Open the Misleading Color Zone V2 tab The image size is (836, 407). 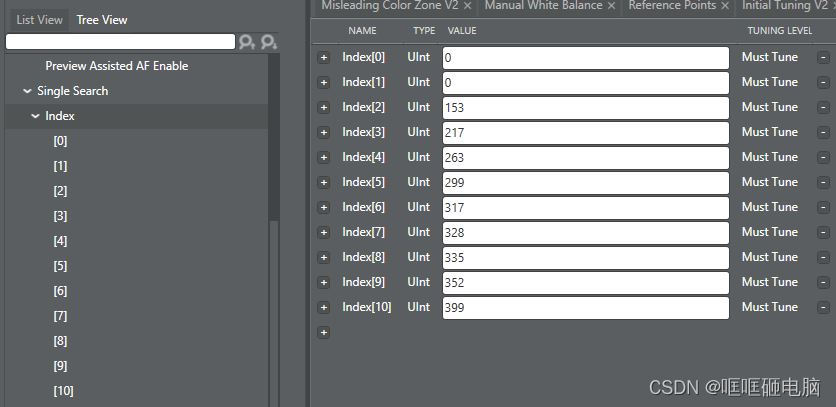390,6
